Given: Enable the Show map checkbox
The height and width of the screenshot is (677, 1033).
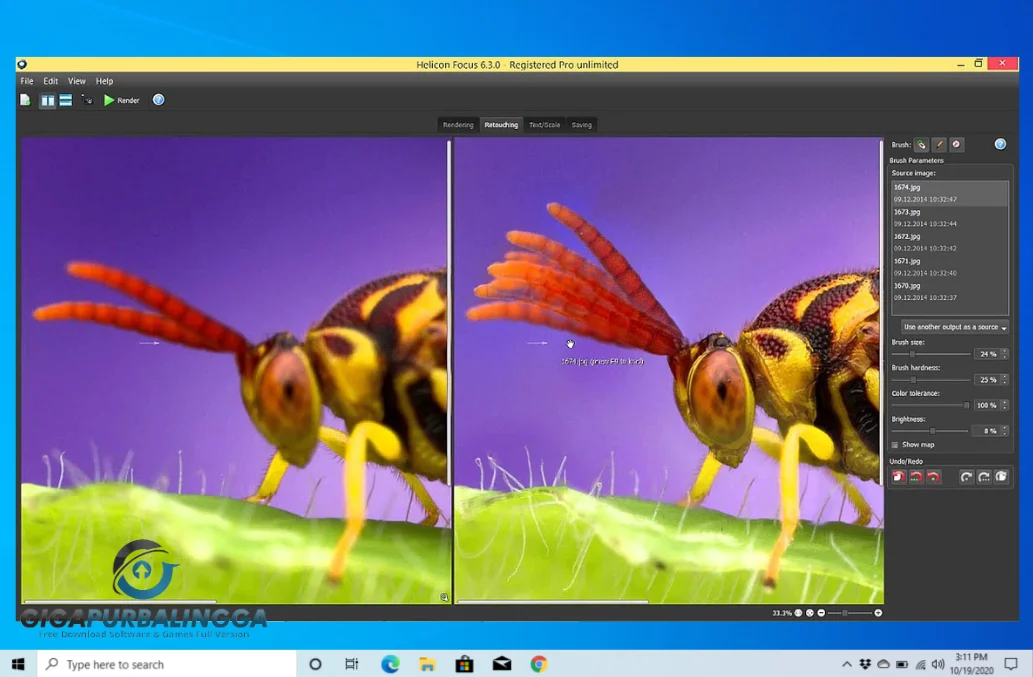Looking at the screenshot, I should [895, 445].
